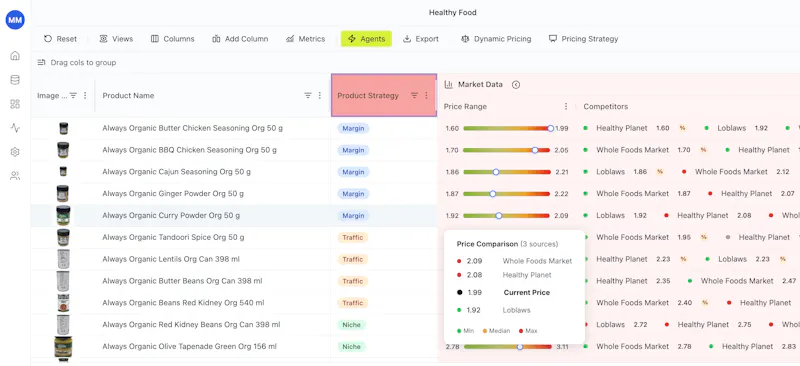800x366 pixels.
Task: Click Loblaws 1.92 competitor in first row
Action: pyautogui.click(x=737, y=128)
